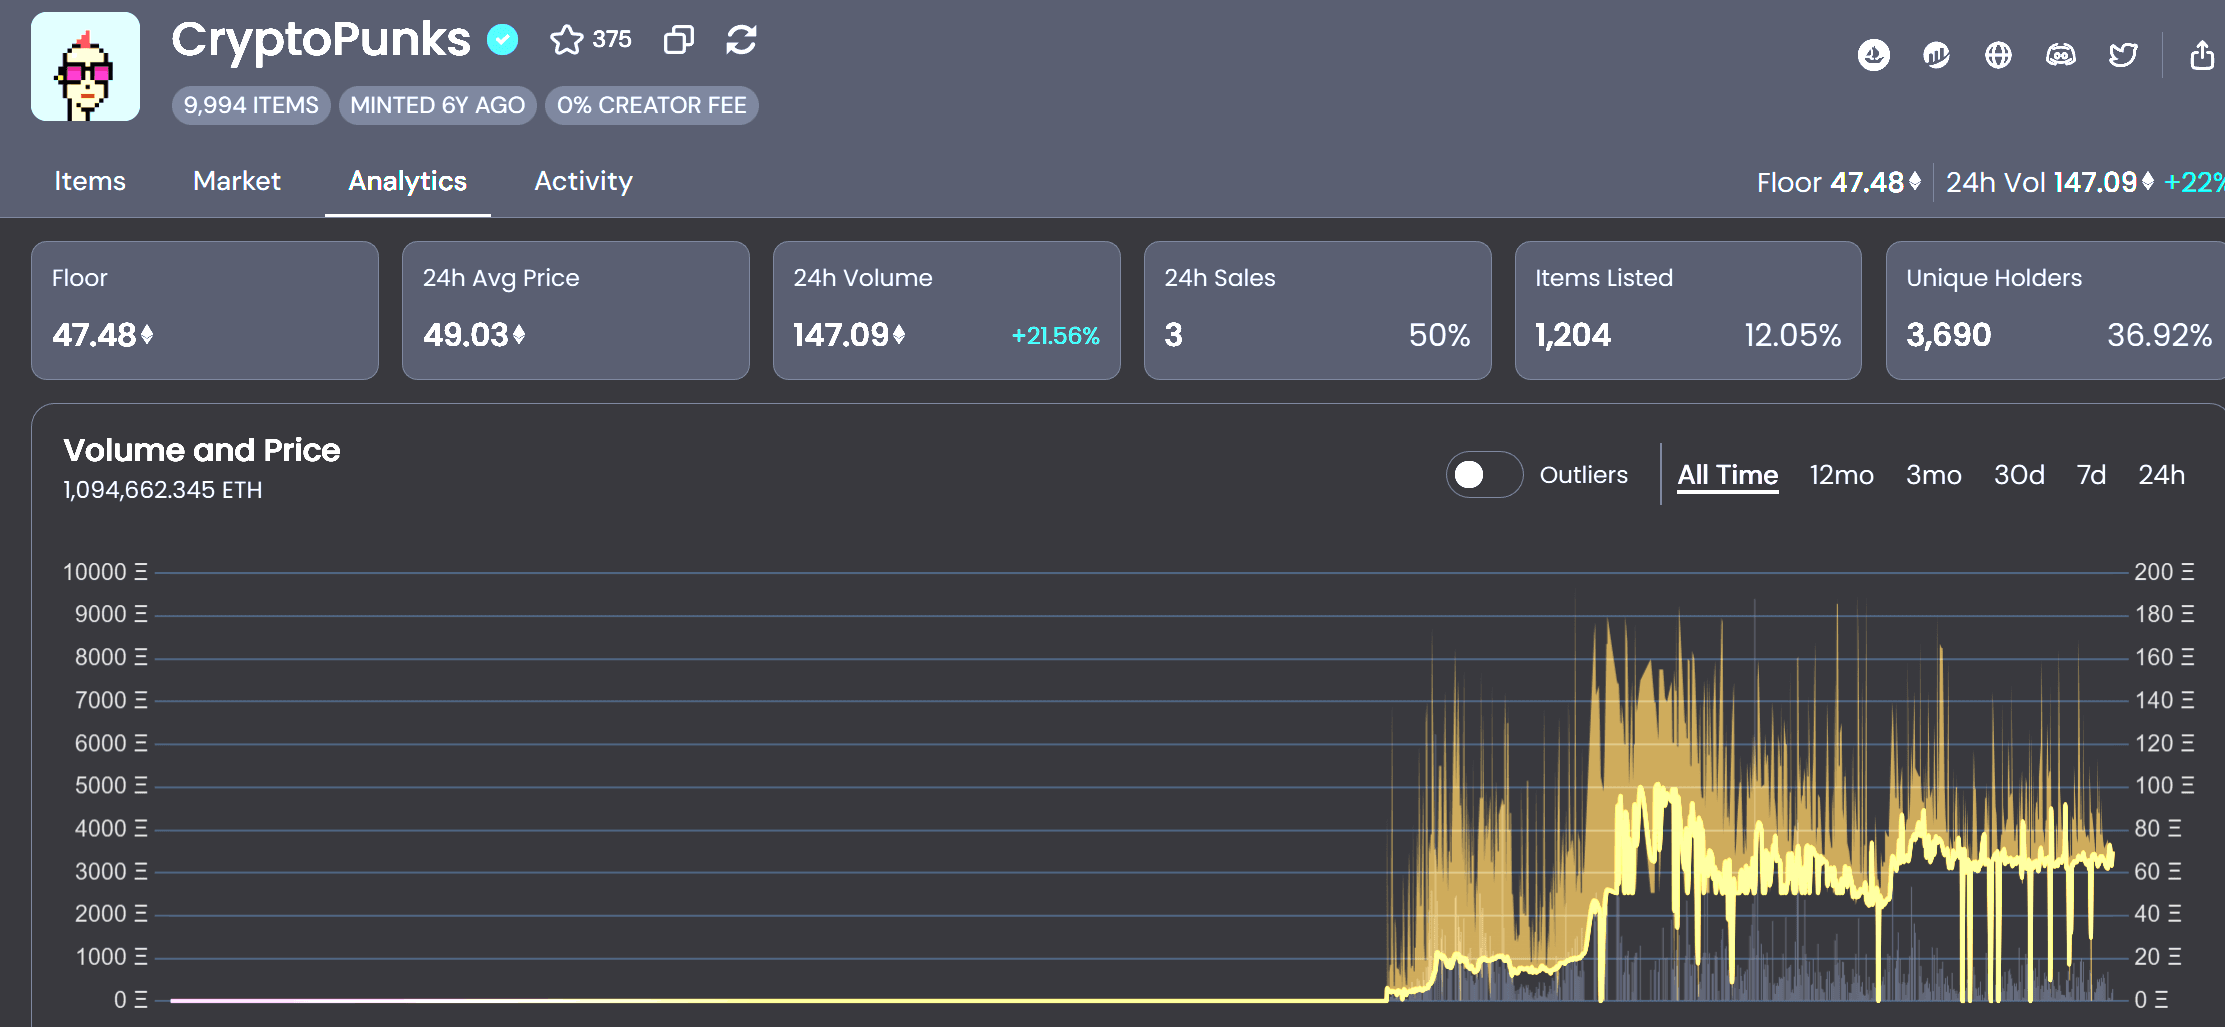Open the collection website globe icon

point(1998,55)
